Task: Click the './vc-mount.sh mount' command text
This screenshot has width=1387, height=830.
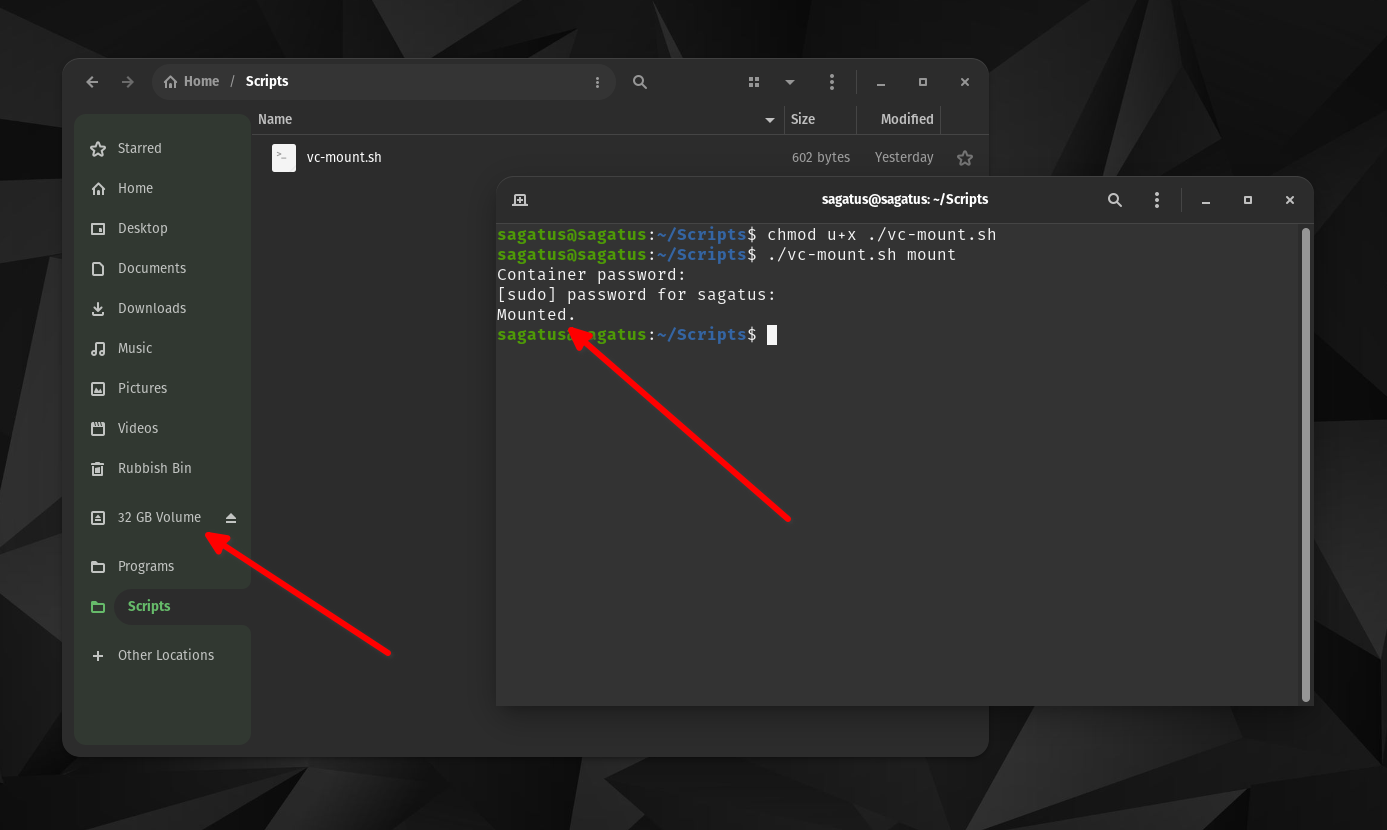Action: [862, 255]
